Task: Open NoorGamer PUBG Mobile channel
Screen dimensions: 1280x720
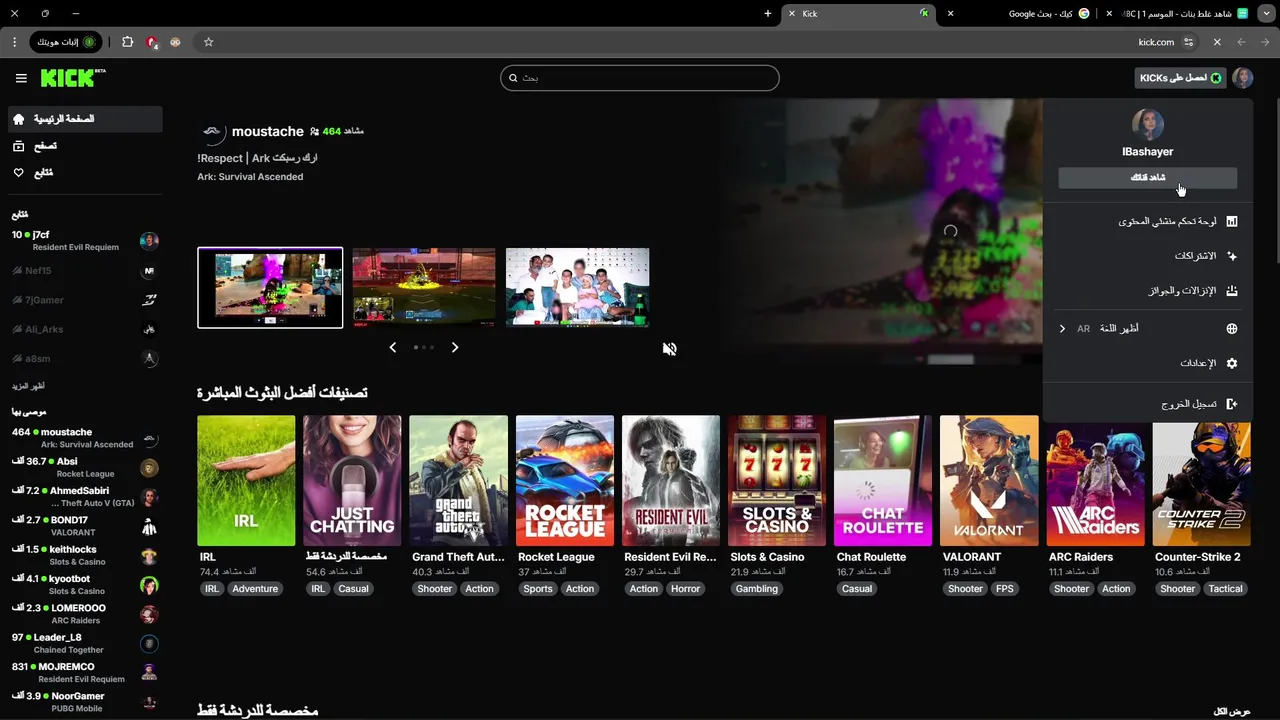Action: (x=85, y=702)
